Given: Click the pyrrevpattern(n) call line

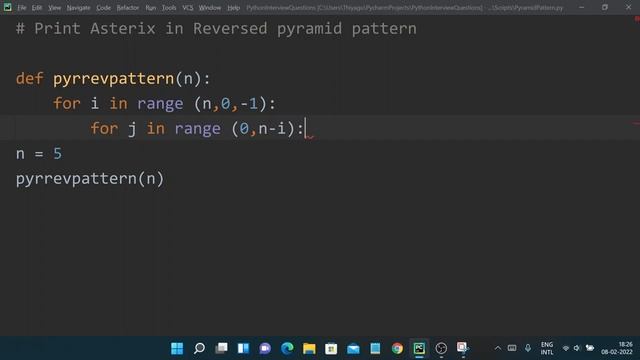Looking at the screenshot, I should [90, 179].
